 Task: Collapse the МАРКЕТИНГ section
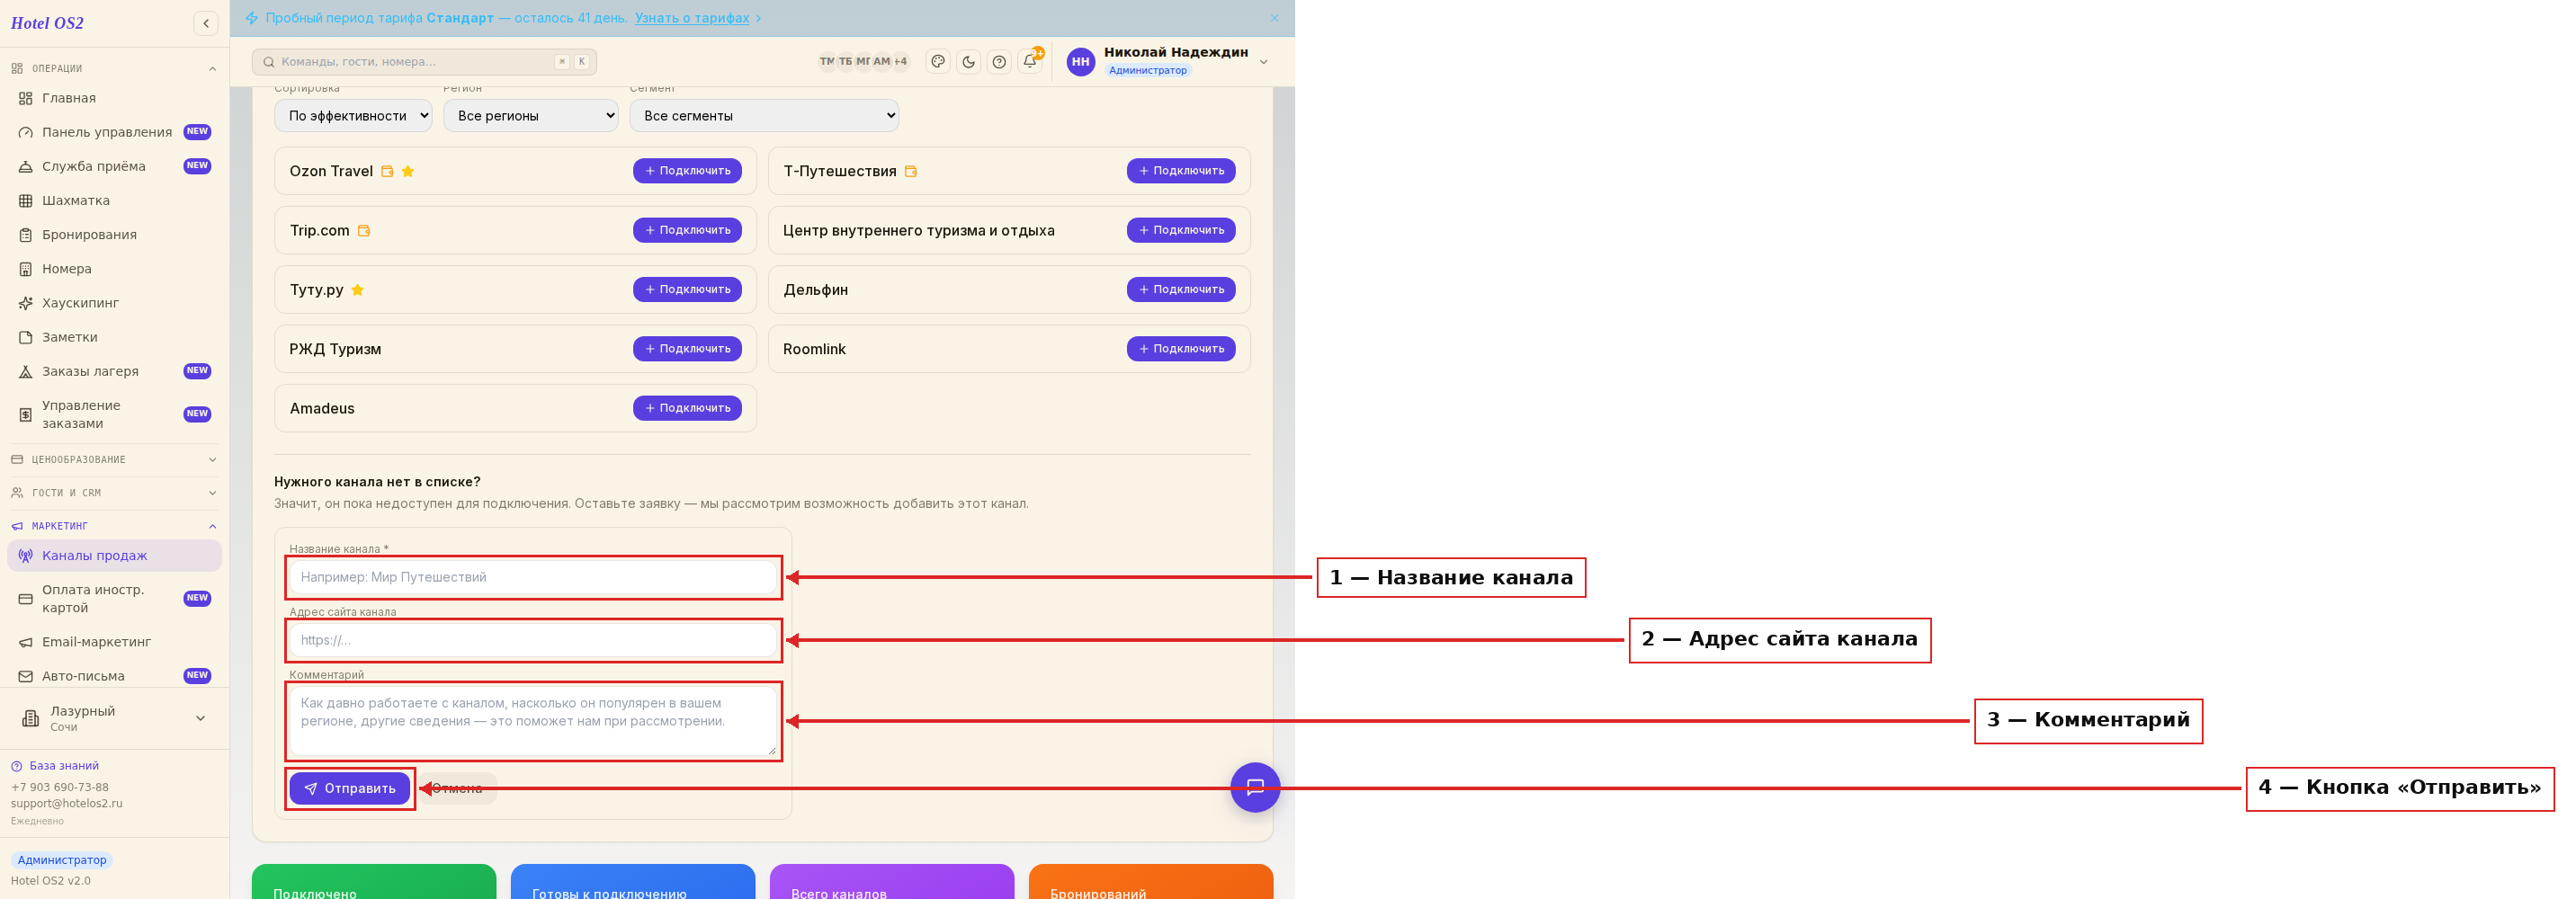115,526
